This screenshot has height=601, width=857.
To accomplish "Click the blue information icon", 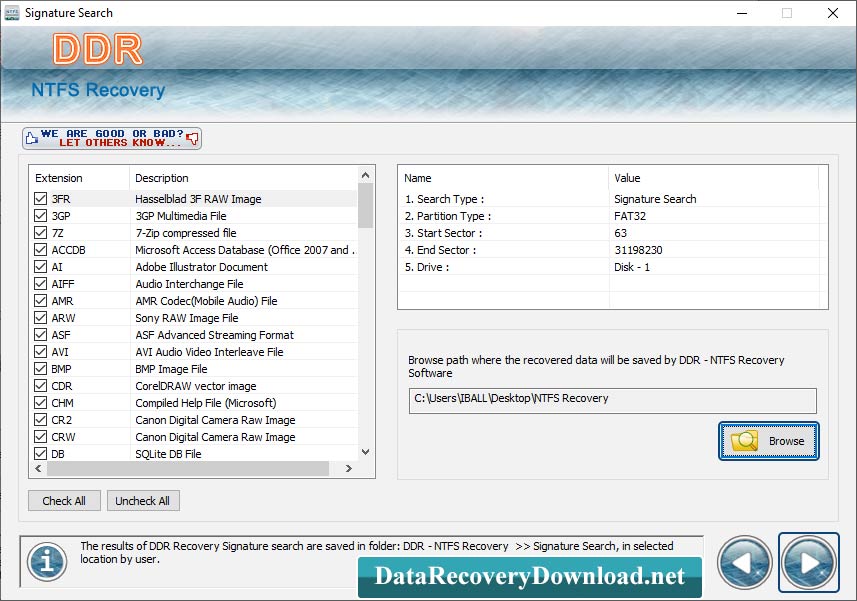I will click(48, 562).
